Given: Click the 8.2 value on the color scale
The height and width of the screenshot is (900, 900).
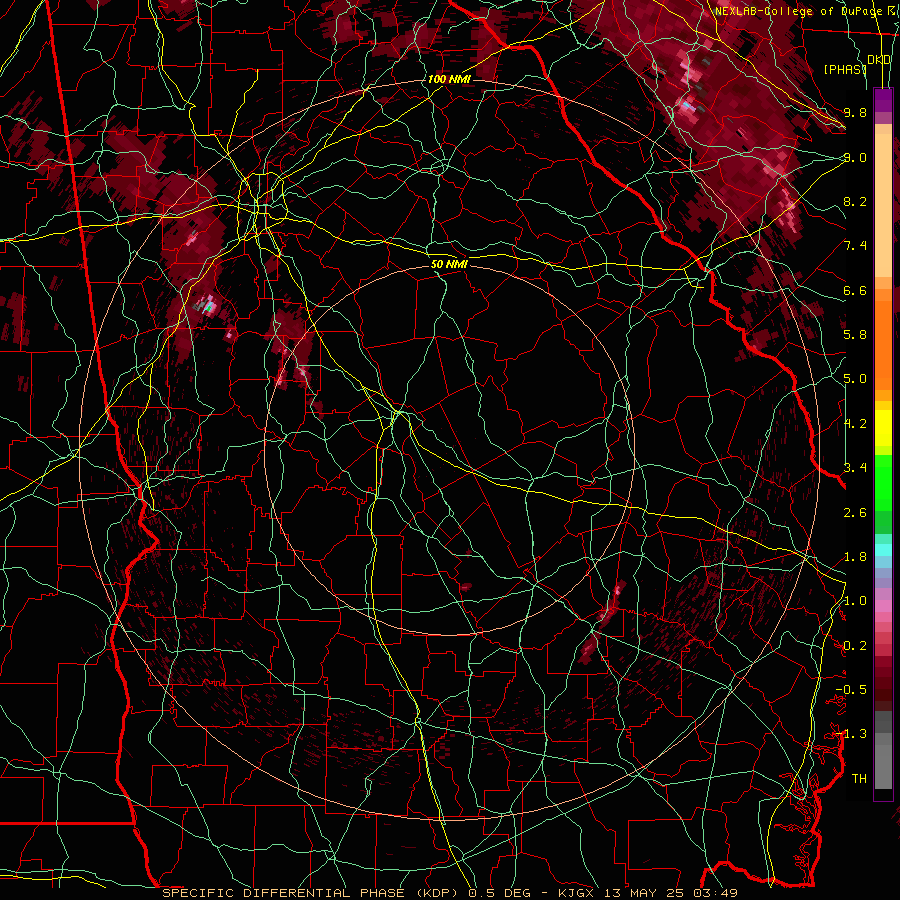Looking at the screenshot, I should coord(855,201).
